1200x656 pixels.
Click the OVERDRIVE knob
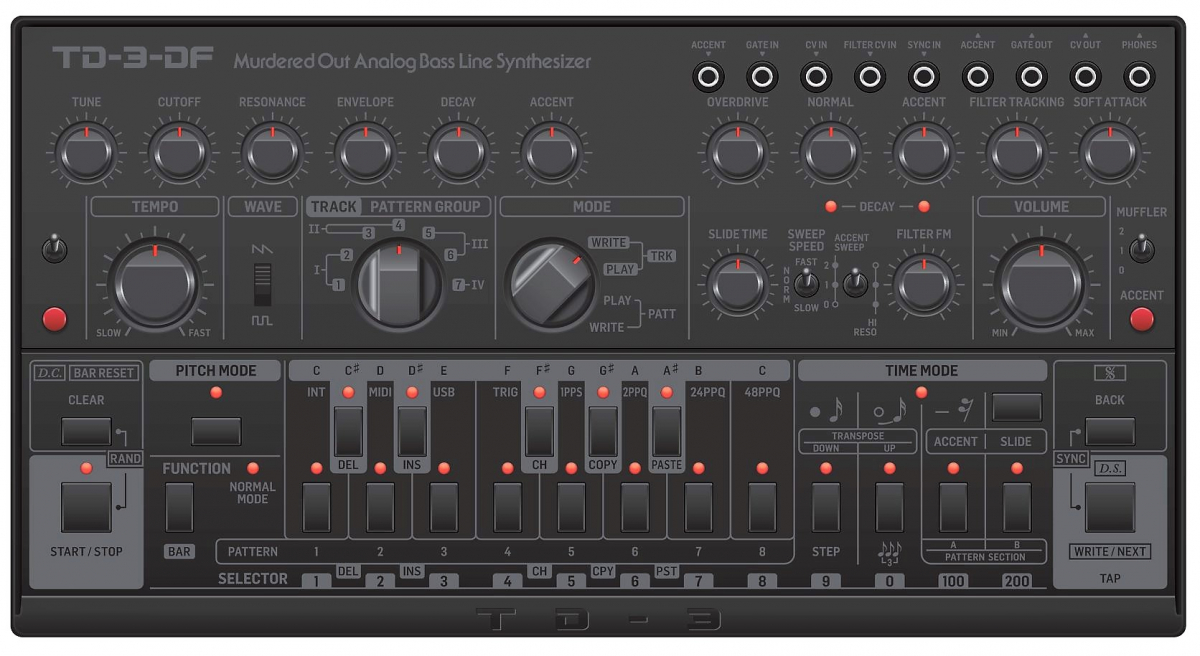click(x=738, y=152)
